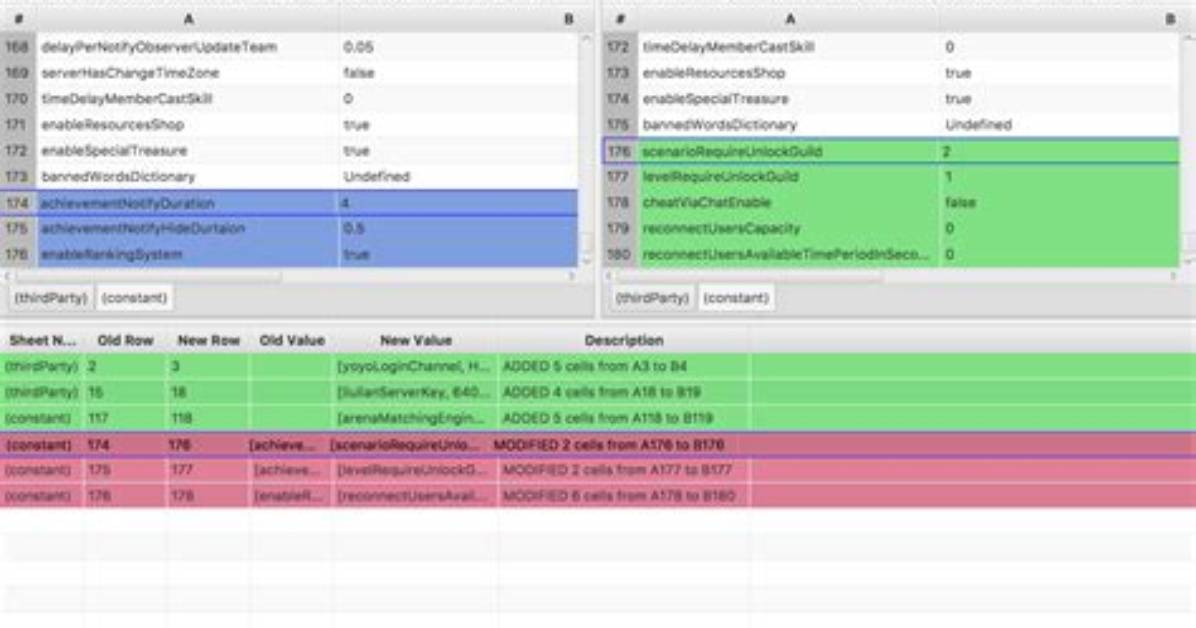
Task: Sort by New Row column header
Action: [x=208, y=340]
